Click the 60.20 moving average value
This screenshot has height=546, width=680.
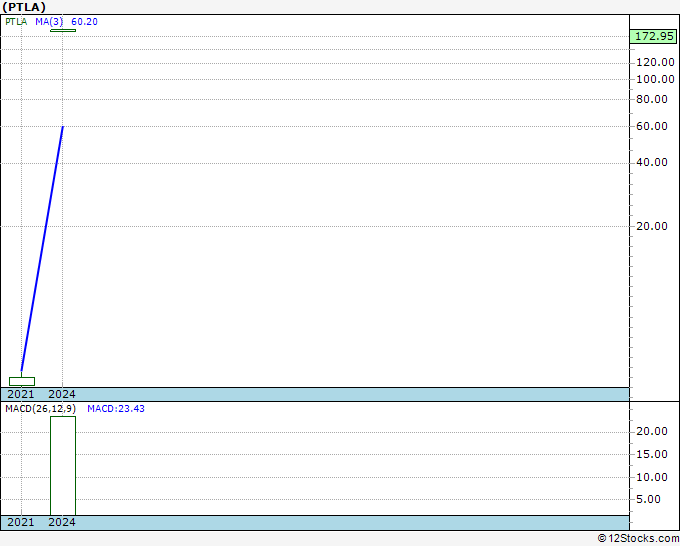pos(85,22)
